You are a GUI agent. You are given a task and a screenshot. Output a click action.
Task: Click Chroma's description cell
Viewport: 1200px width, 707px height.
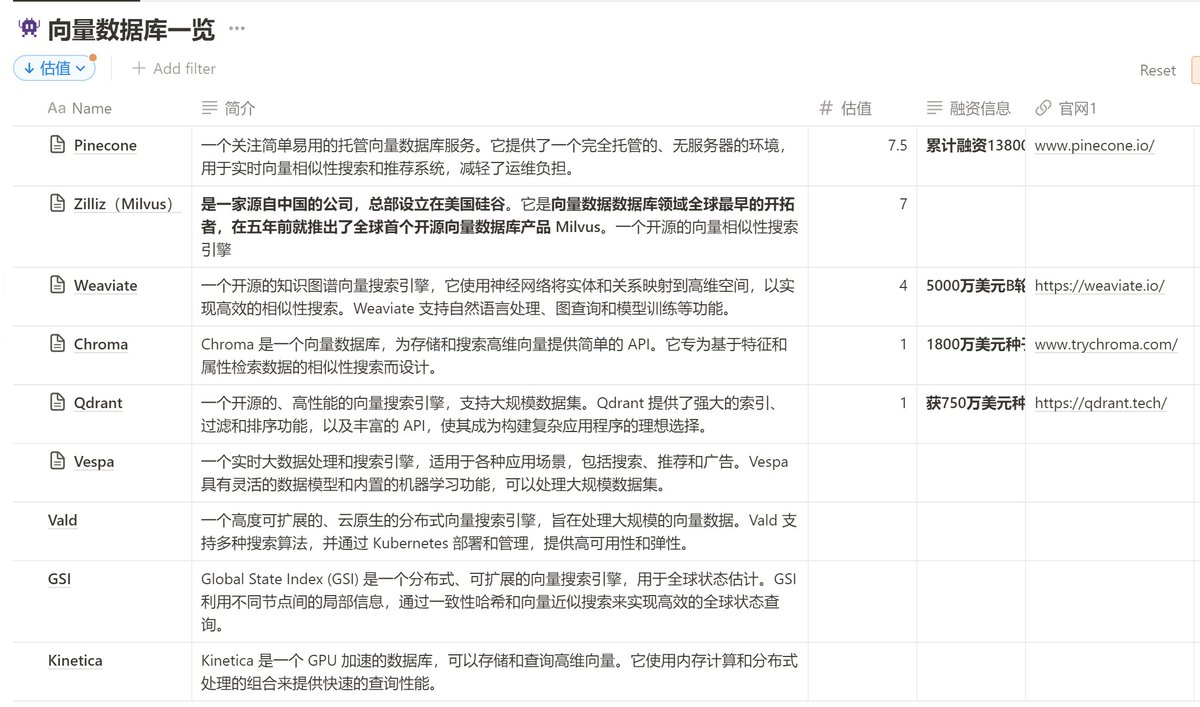click(500, 355)
